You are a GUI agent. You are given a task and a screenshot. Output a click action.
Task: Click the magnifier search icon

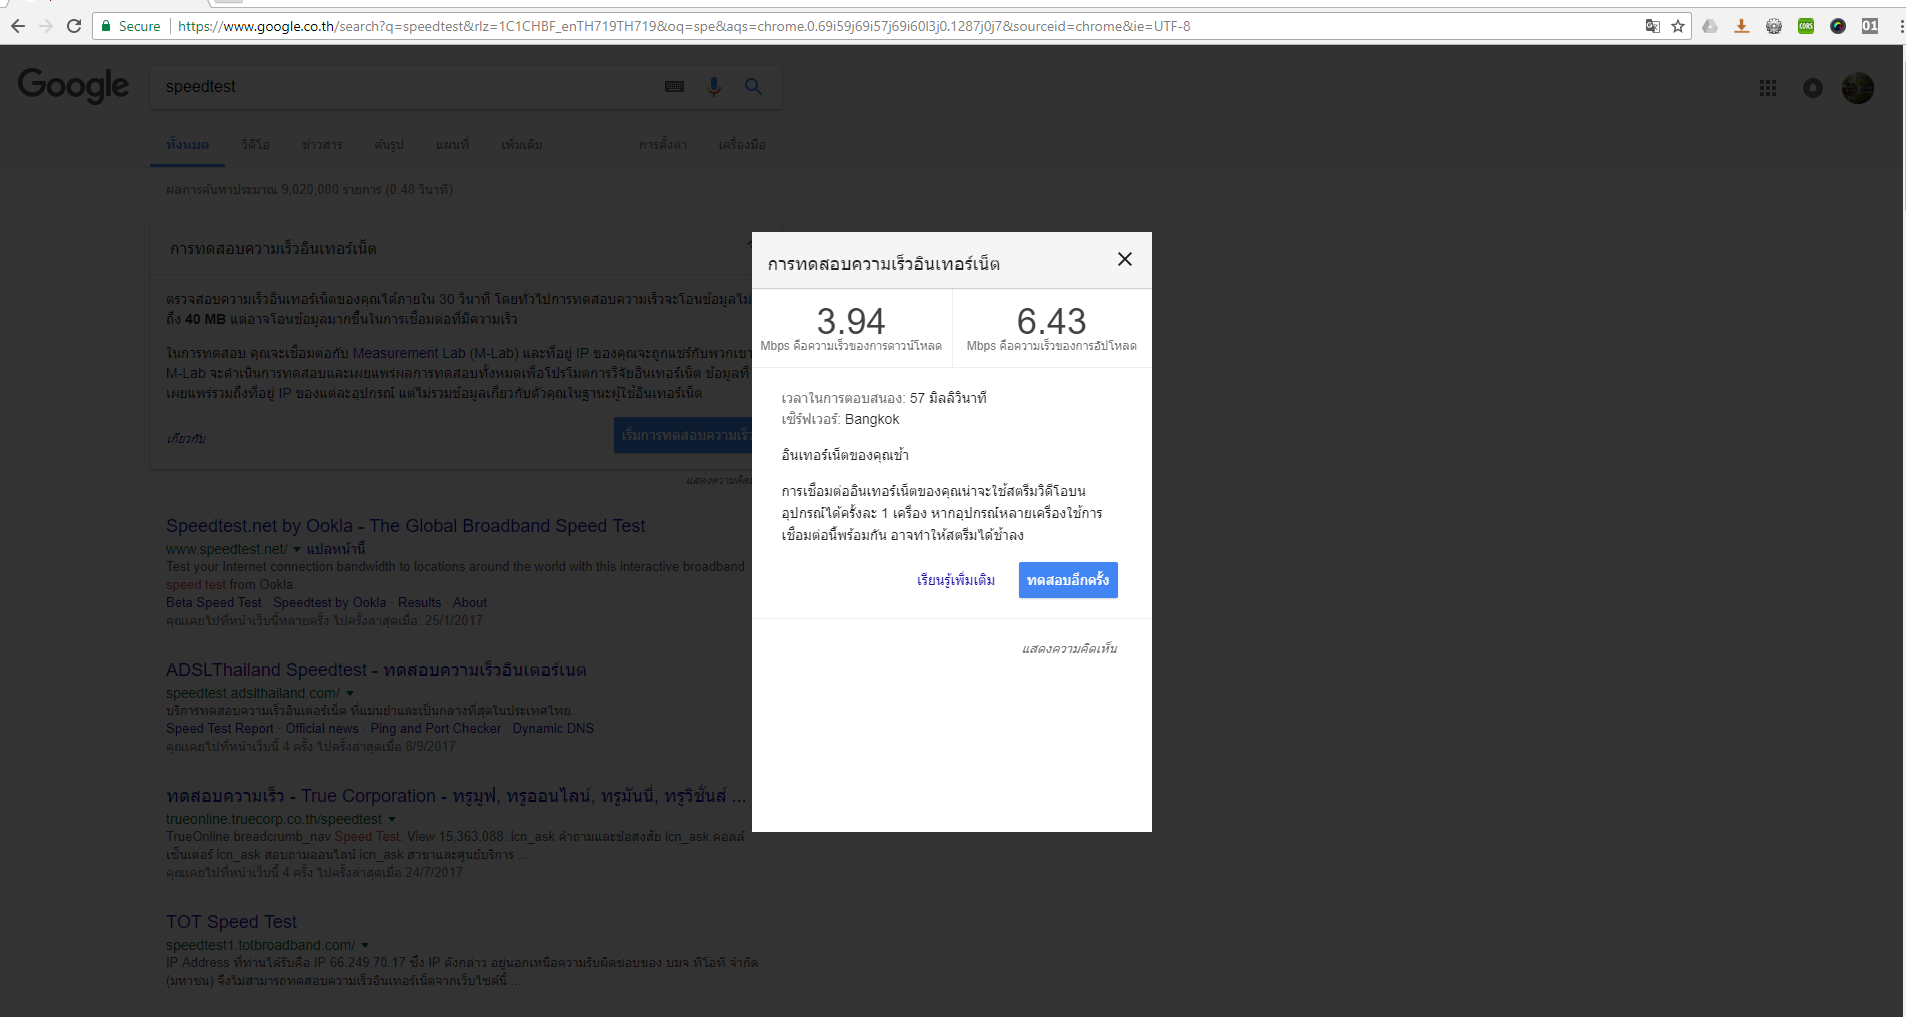coord(753,87)
